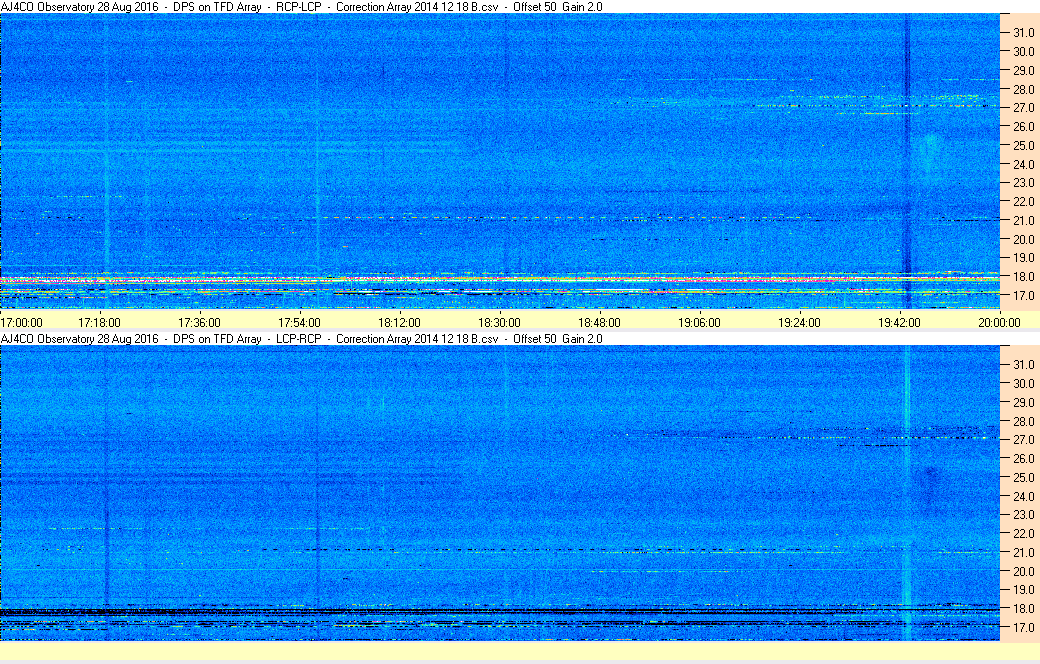Image resolution: width=1040 pixels, height=664 pixels.
Task: Select the 18:48:00 time axis label
Action: (x=600, y=323)
